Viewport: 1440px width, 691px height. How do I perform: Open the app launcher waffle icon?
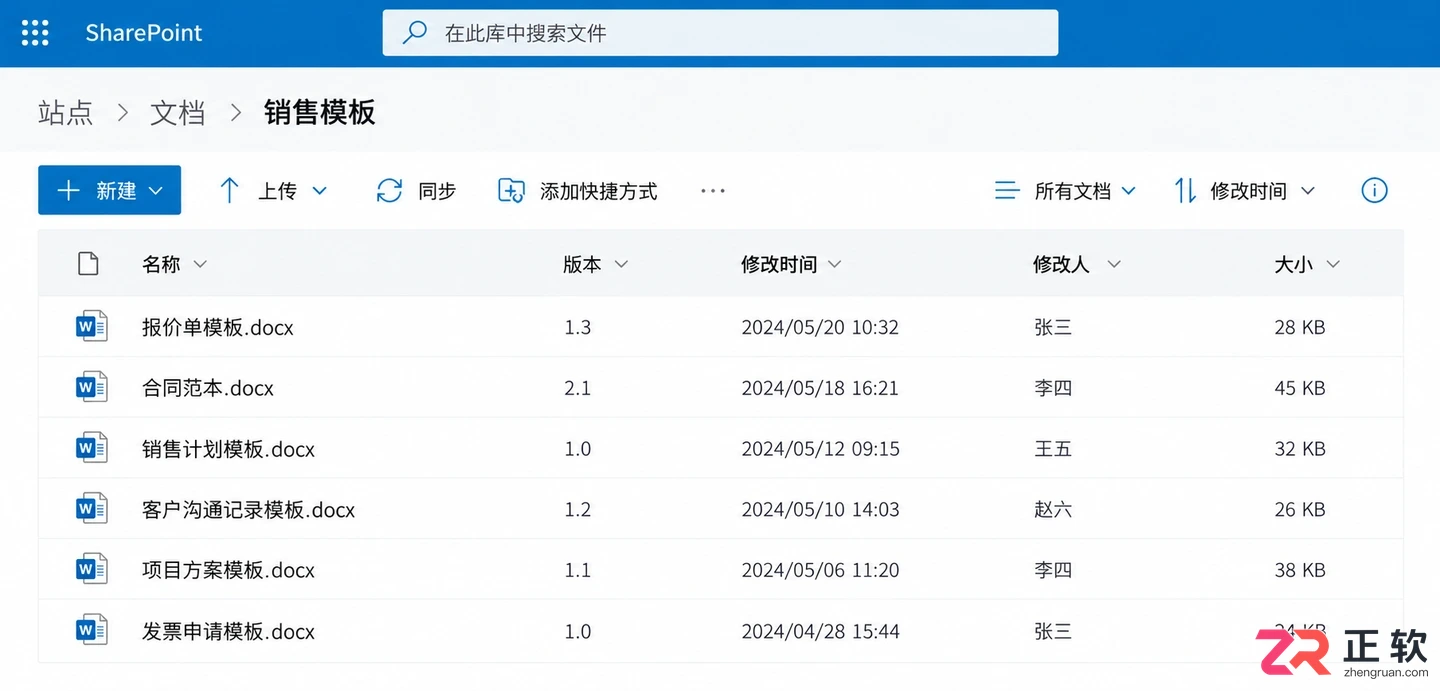[35, 33]
